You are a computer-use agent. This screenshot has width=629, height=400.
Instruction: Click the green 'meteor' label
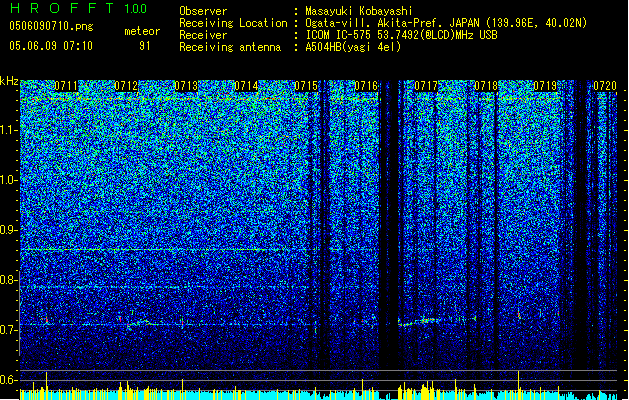tap(142, 31)
